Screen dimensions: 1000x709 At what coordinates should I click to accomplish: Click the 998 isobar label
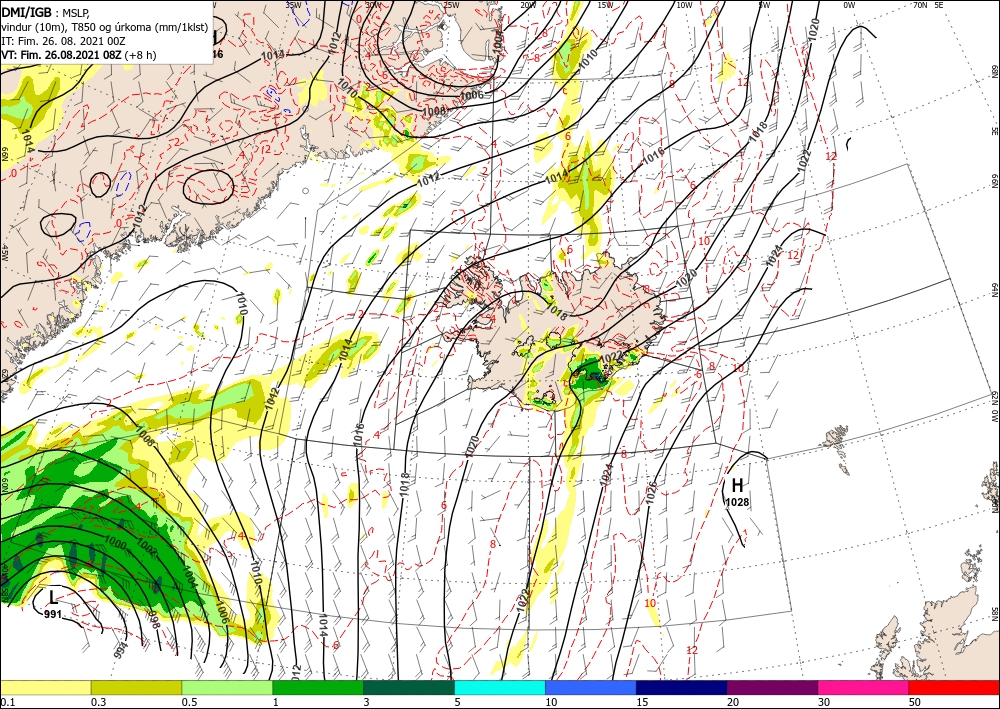click(x=153, y=619)
